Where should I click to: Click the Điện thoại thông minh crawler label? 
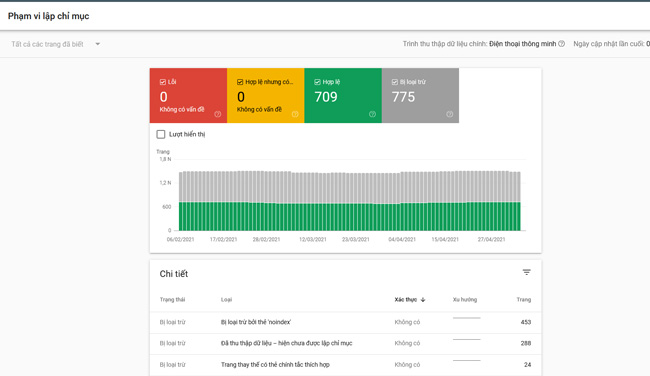coord(522,44)
